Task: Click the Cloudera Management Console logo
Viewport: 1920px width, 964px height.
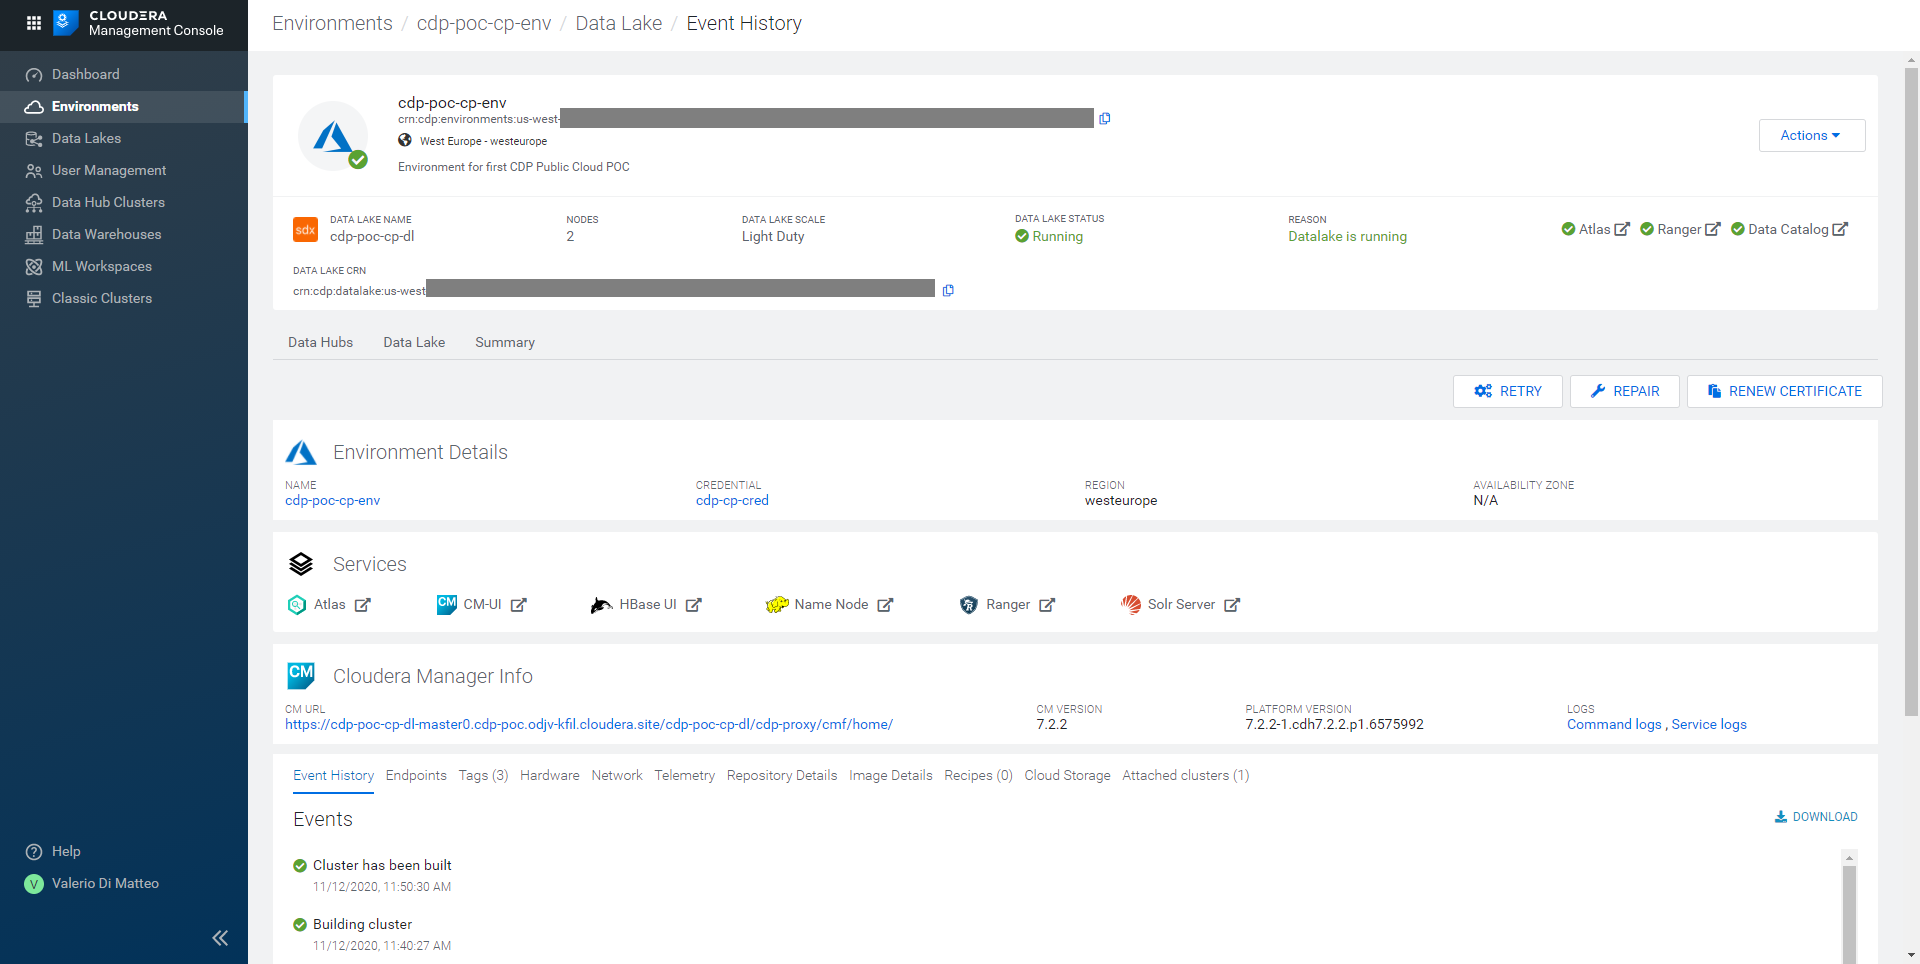Action: [138, 23]
